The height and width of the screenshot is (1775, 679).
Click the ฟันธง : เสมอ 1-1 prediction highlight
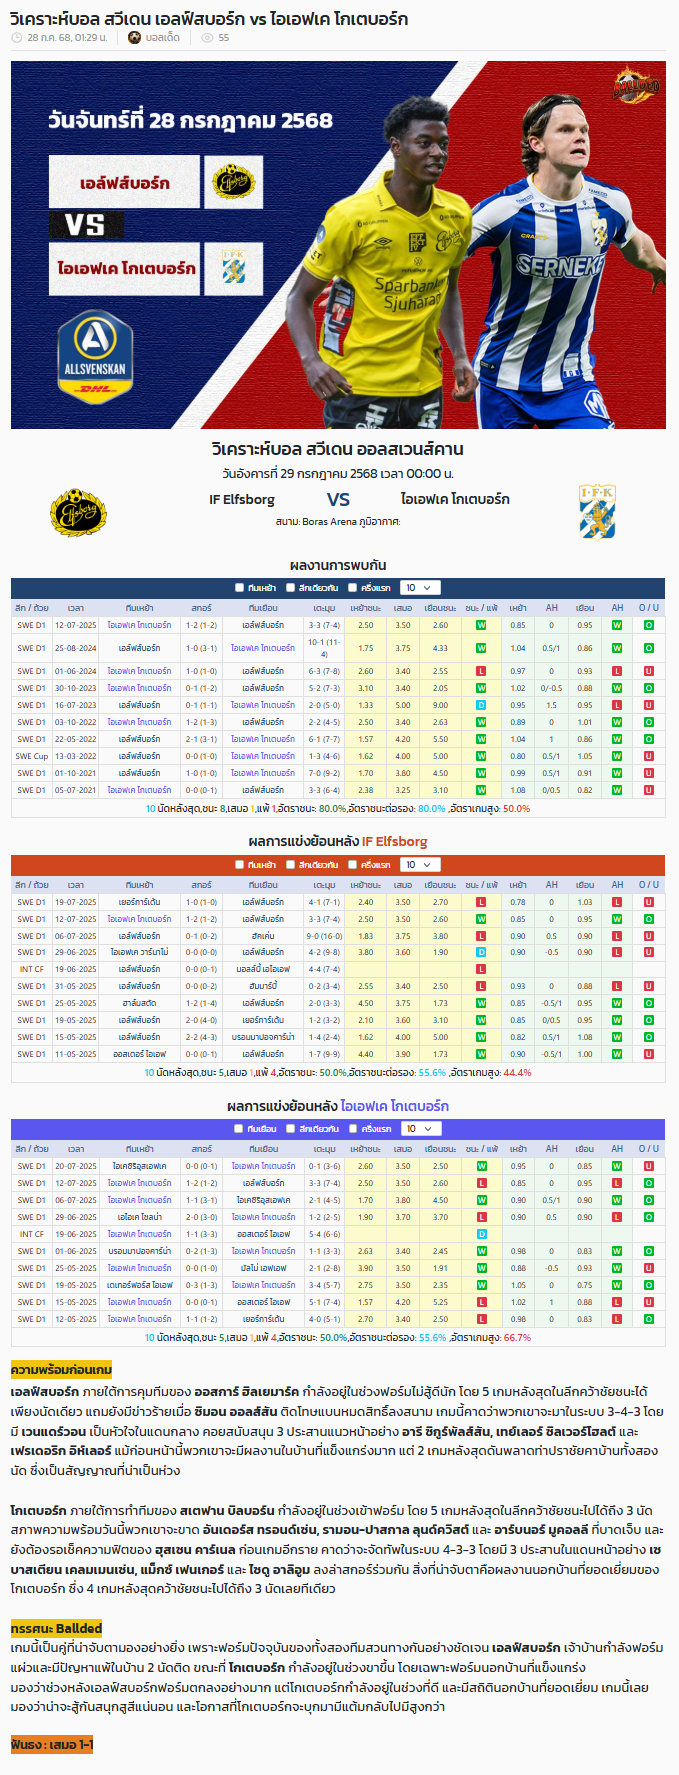click(52, 1745)
